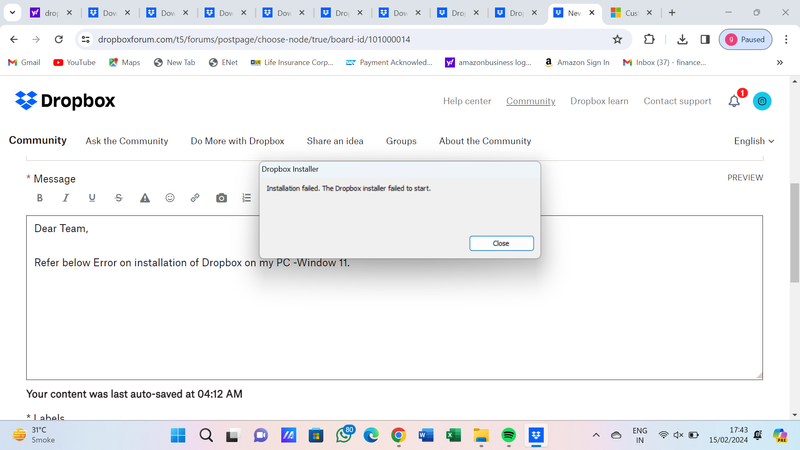The height and width of the screenshot is (450, 800).
Task: Select Ask the Community menu item
Action: pos(127,141)
